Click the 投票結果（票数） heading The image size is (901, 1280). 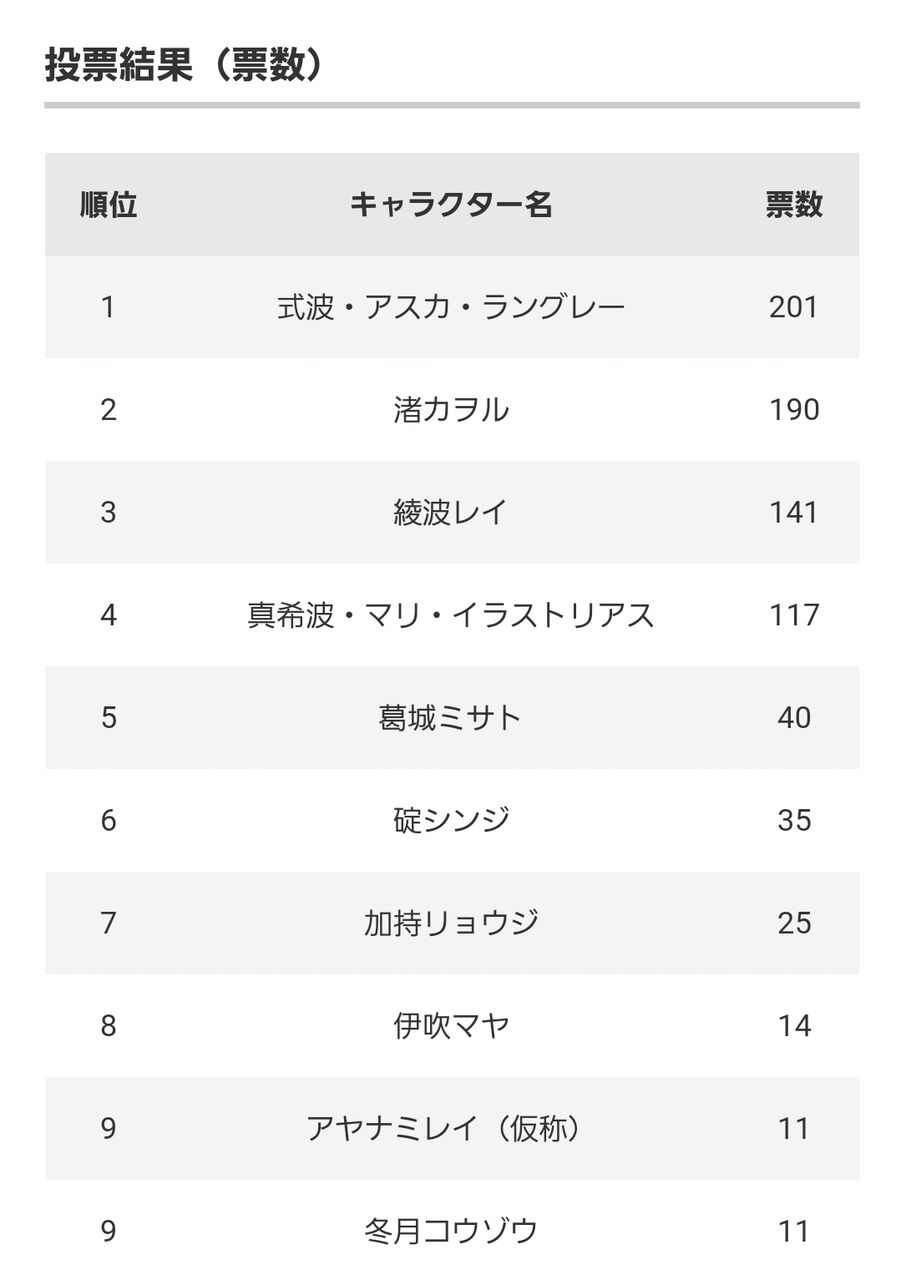pos(186,66)
